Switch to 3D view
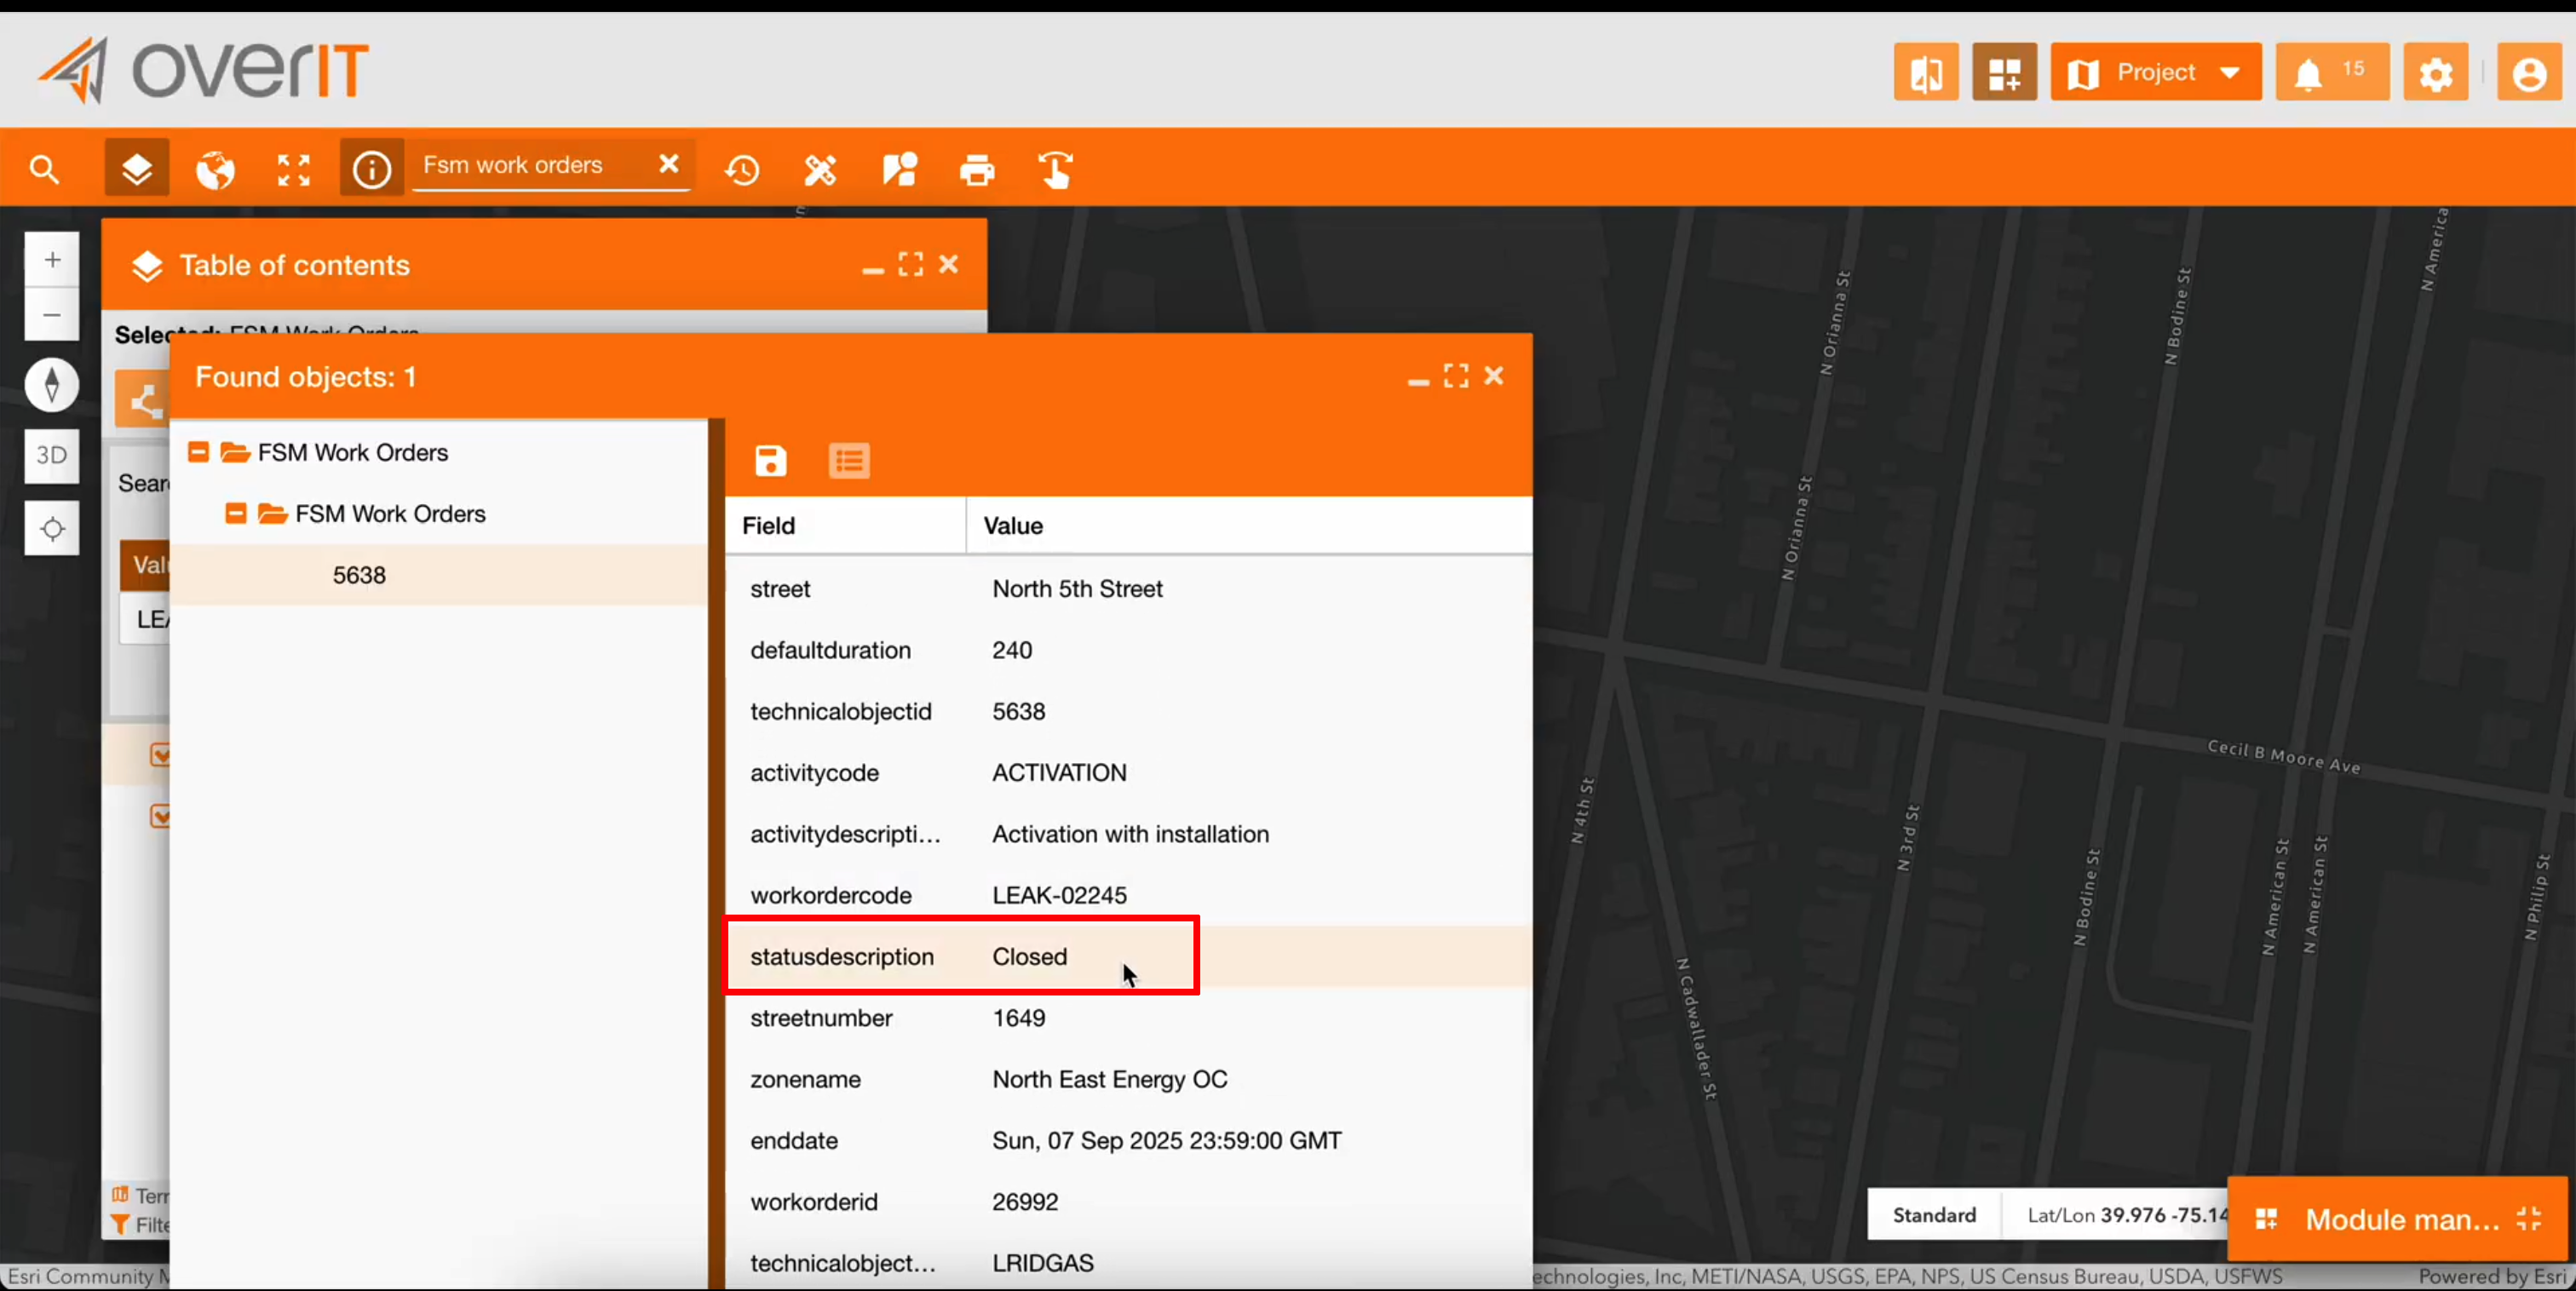 (x=52, y=456)
